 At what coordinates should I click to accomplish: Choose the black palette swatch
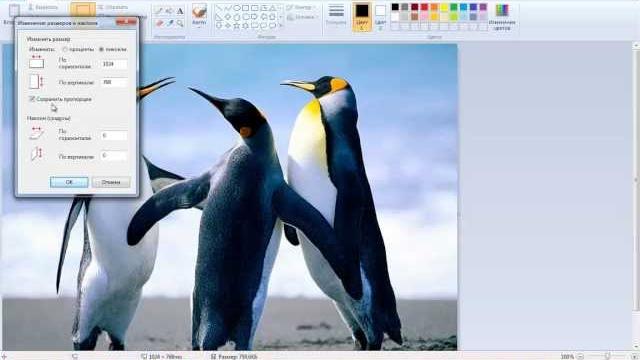395,7
